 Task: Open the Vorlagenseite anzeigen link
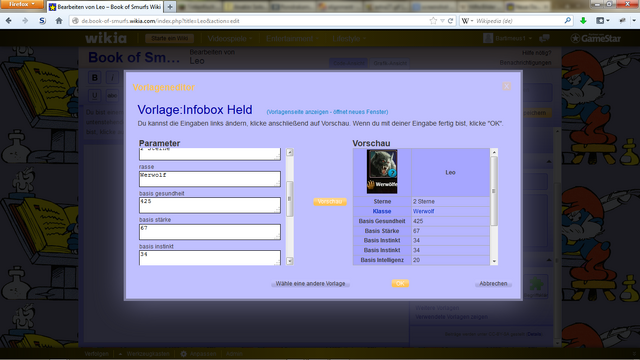click(x=327, y=112)
